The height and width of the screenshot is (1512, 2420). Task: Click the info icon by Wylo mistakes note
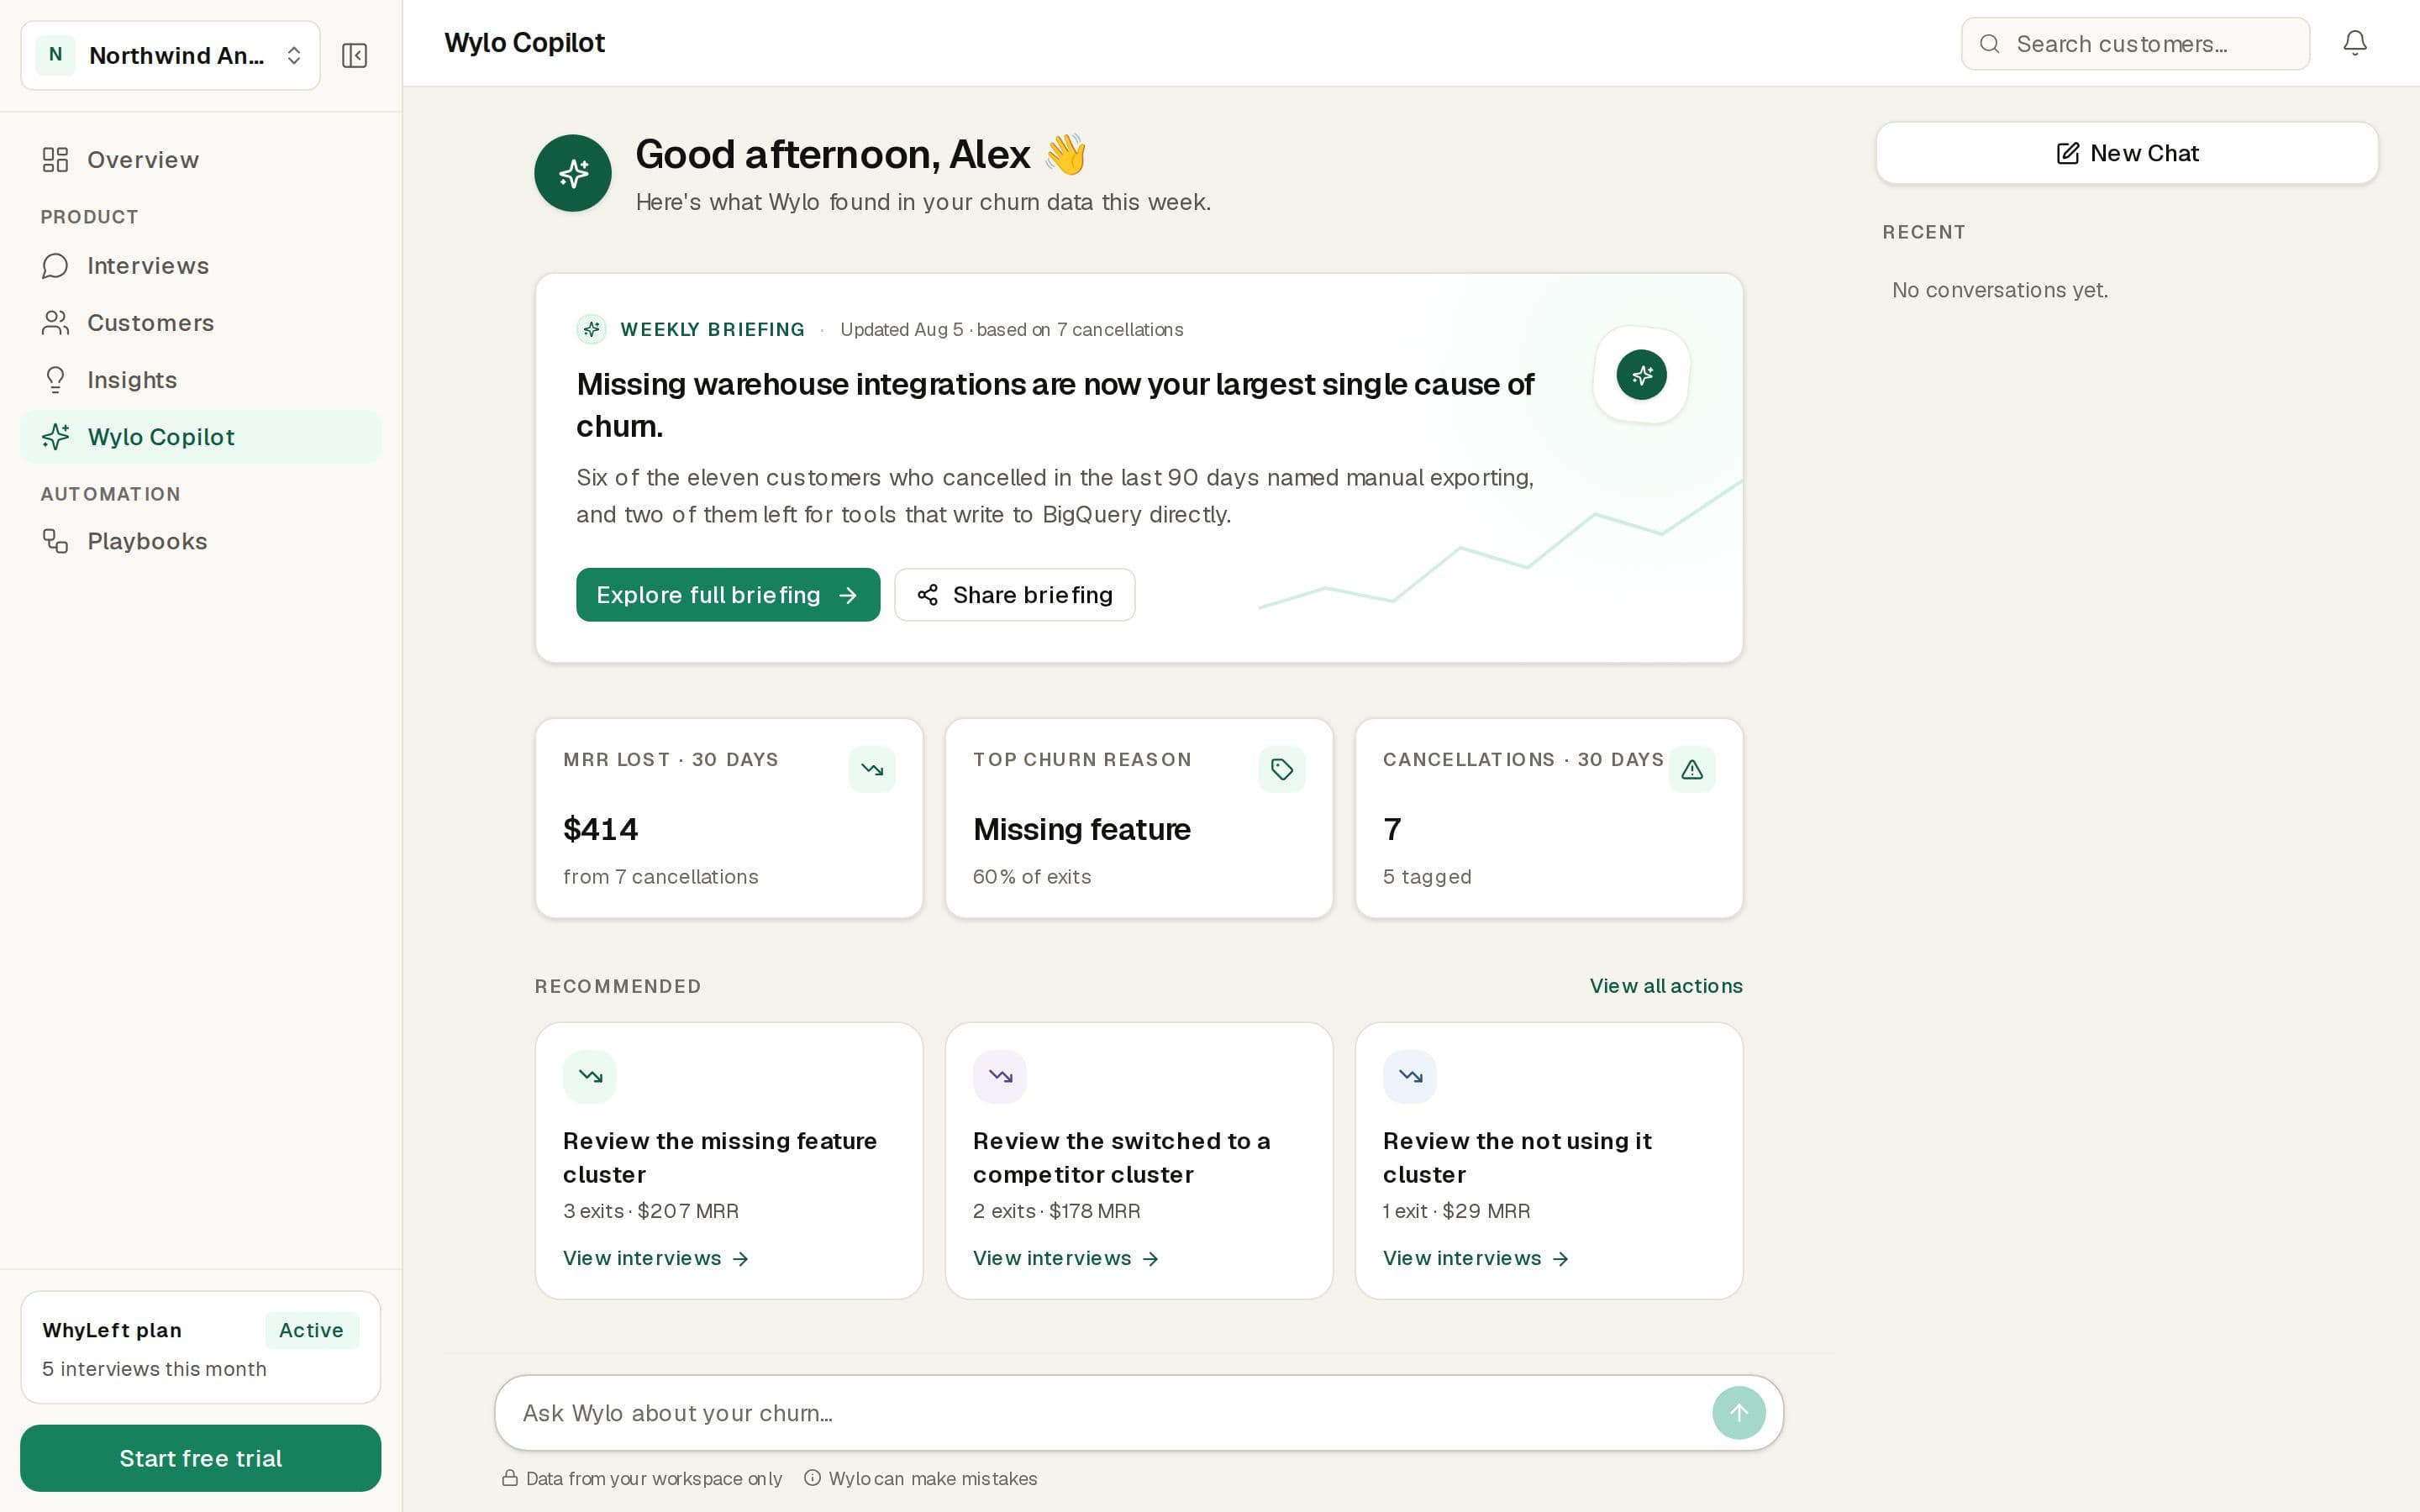coord(813,1478)
